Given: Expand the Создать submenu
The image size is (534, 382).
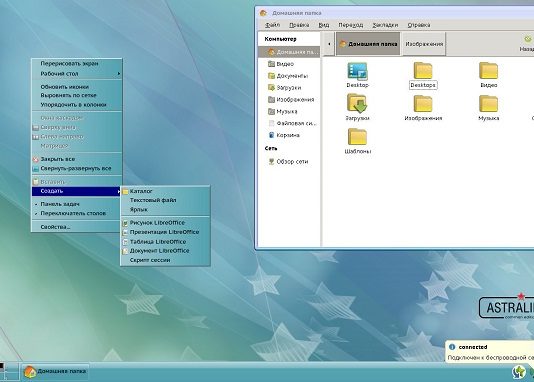Looking at the screenshot, I should [x=77, y=191].
